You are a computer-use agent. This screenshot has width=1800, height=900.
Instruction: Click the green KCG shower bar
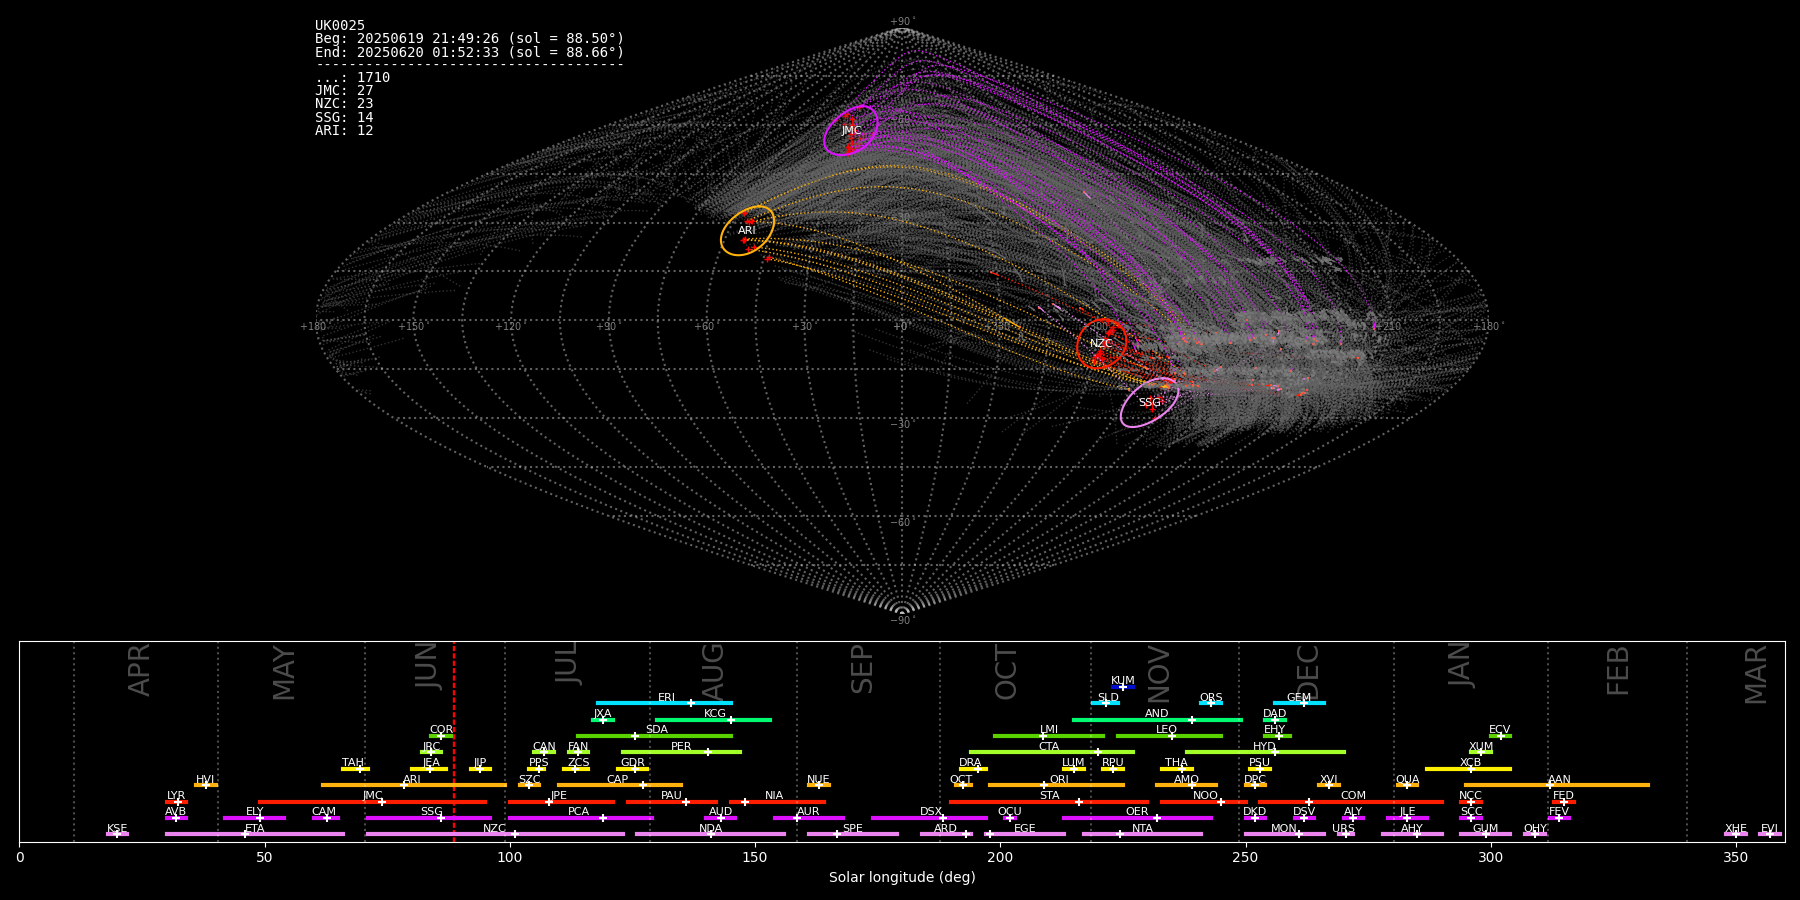[713, 719]
